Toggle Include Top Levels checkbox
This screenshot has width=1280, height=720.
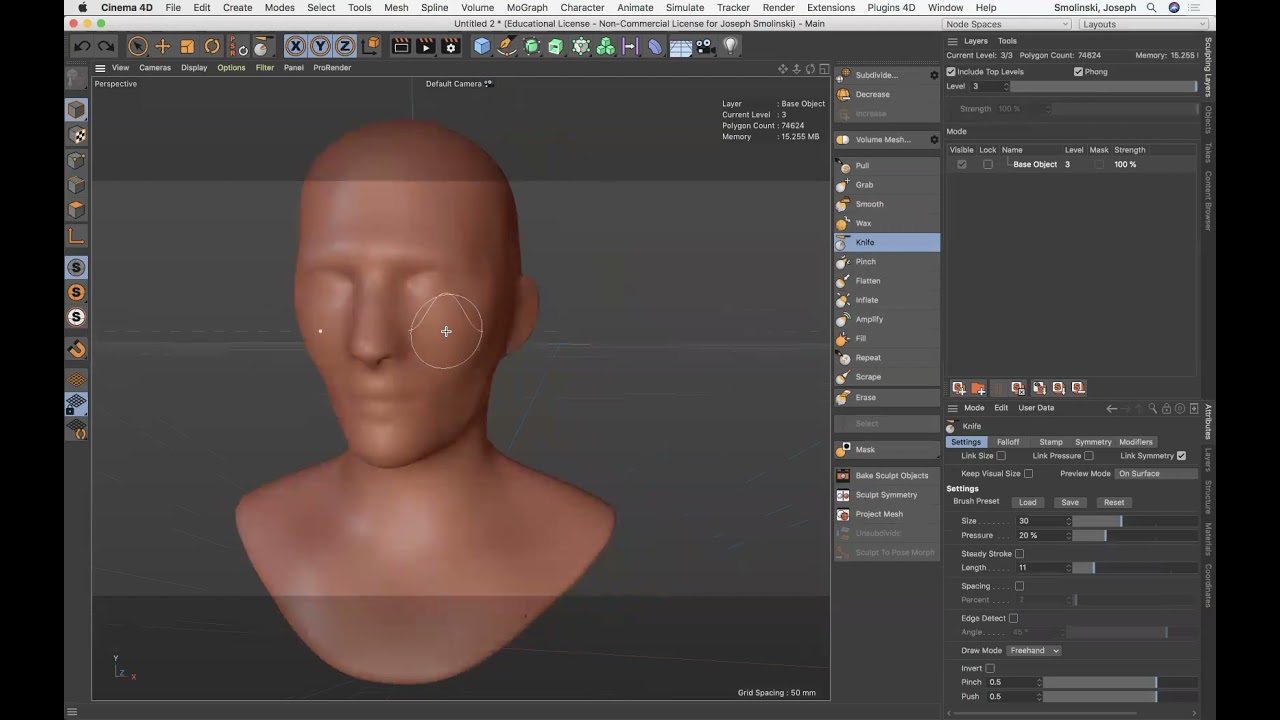pos(951,72)
